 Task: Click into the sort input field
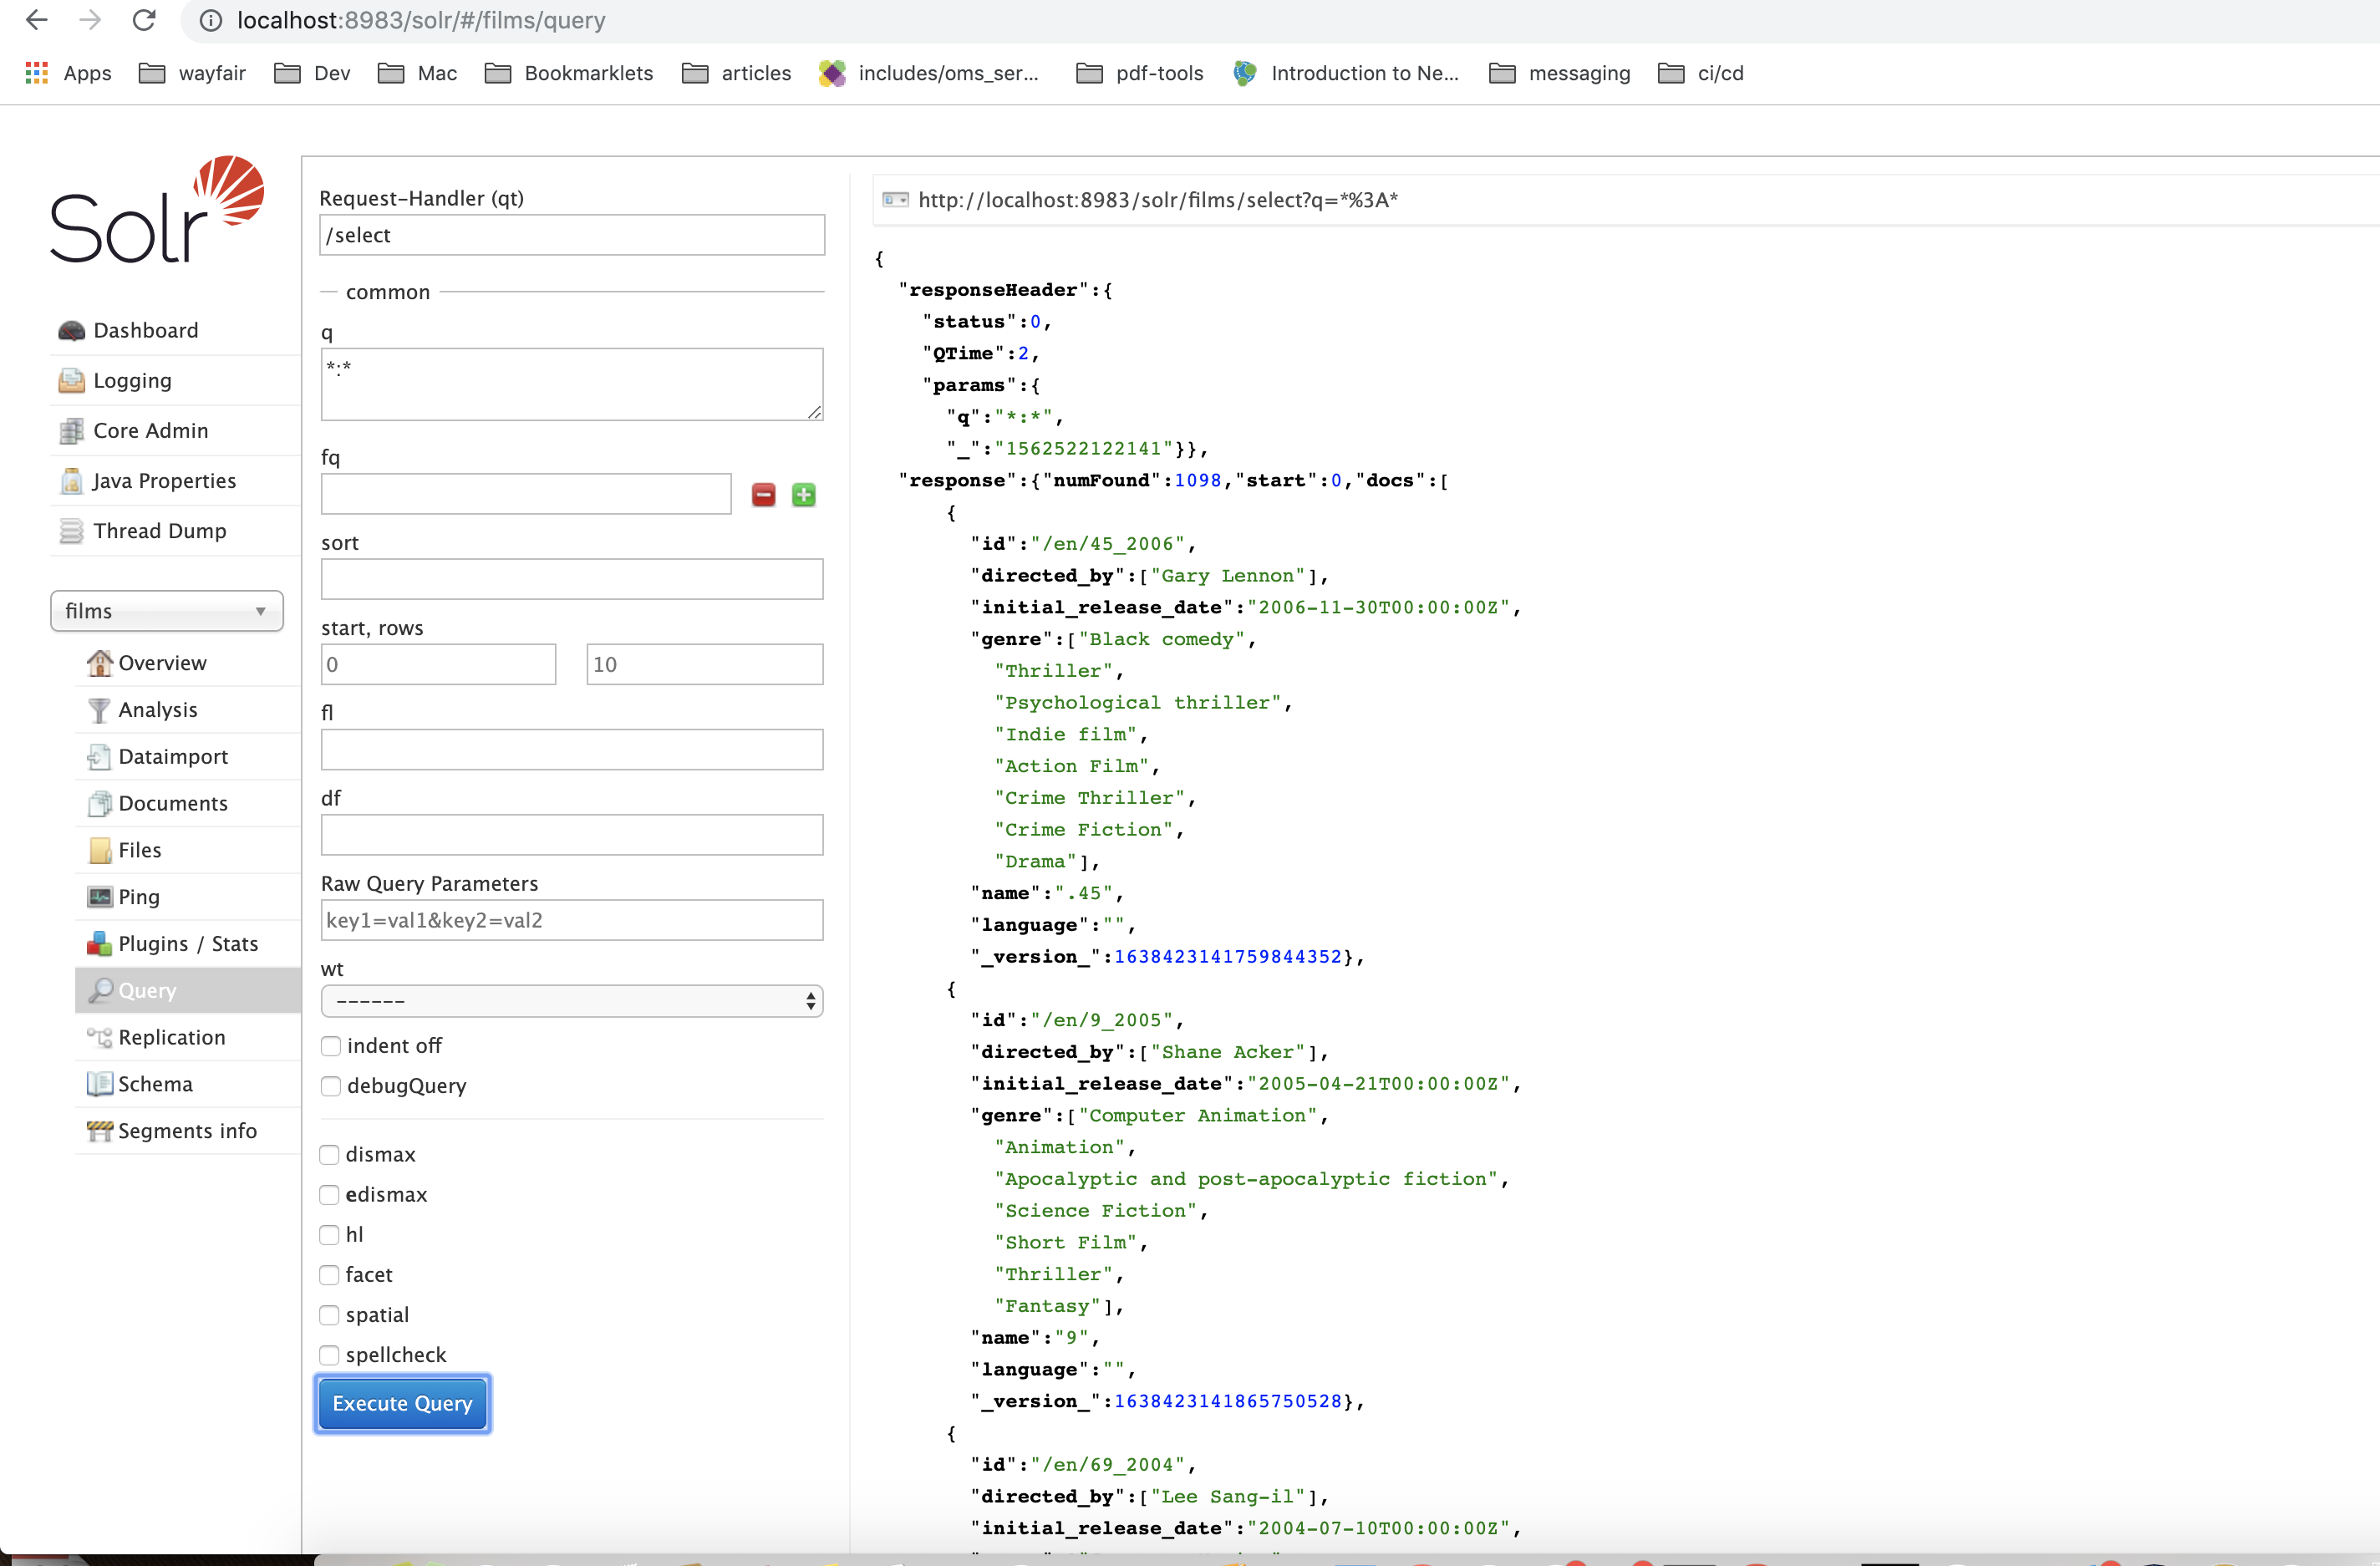(x=571, y=579)
